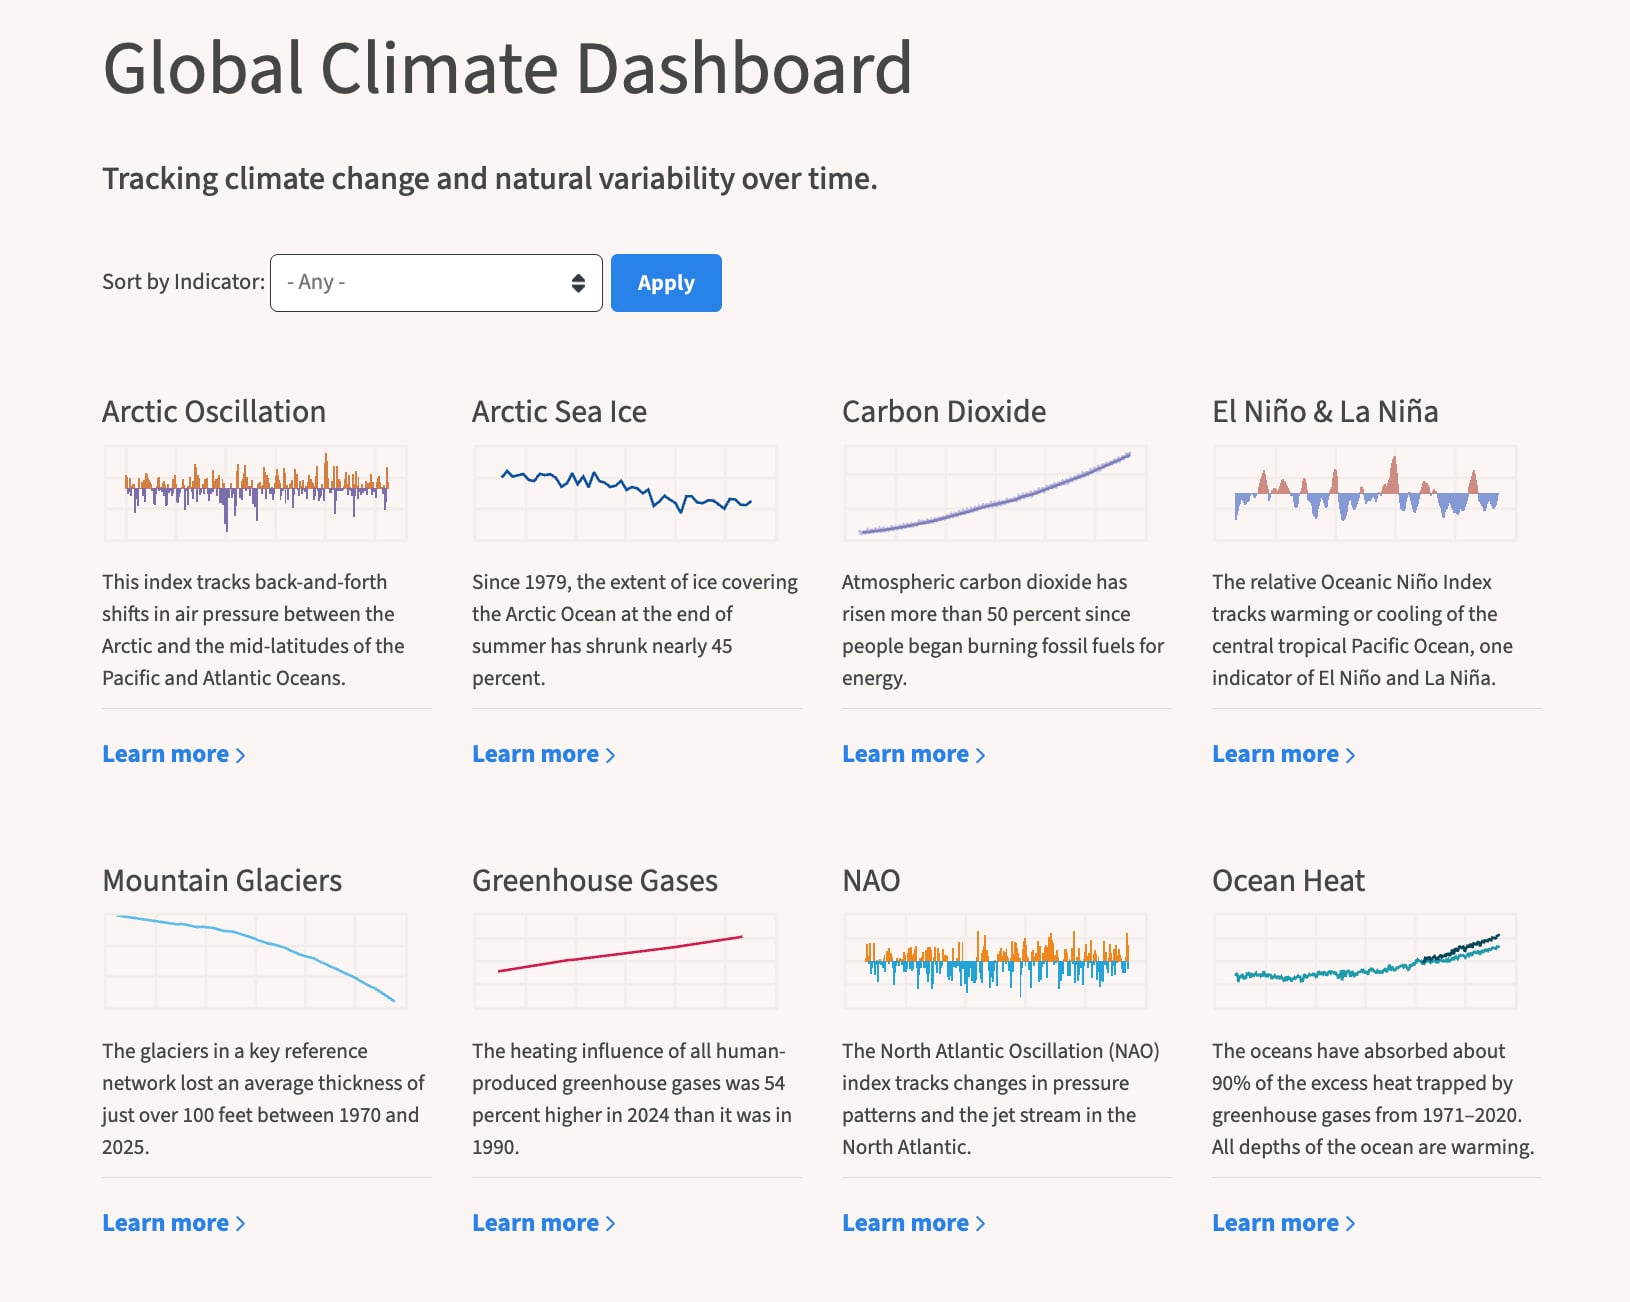Follow Learn more under Arctic Oscillation
Image resolution: width=1630 pixels, height=1302 pixels.
[x=174, y=754]
